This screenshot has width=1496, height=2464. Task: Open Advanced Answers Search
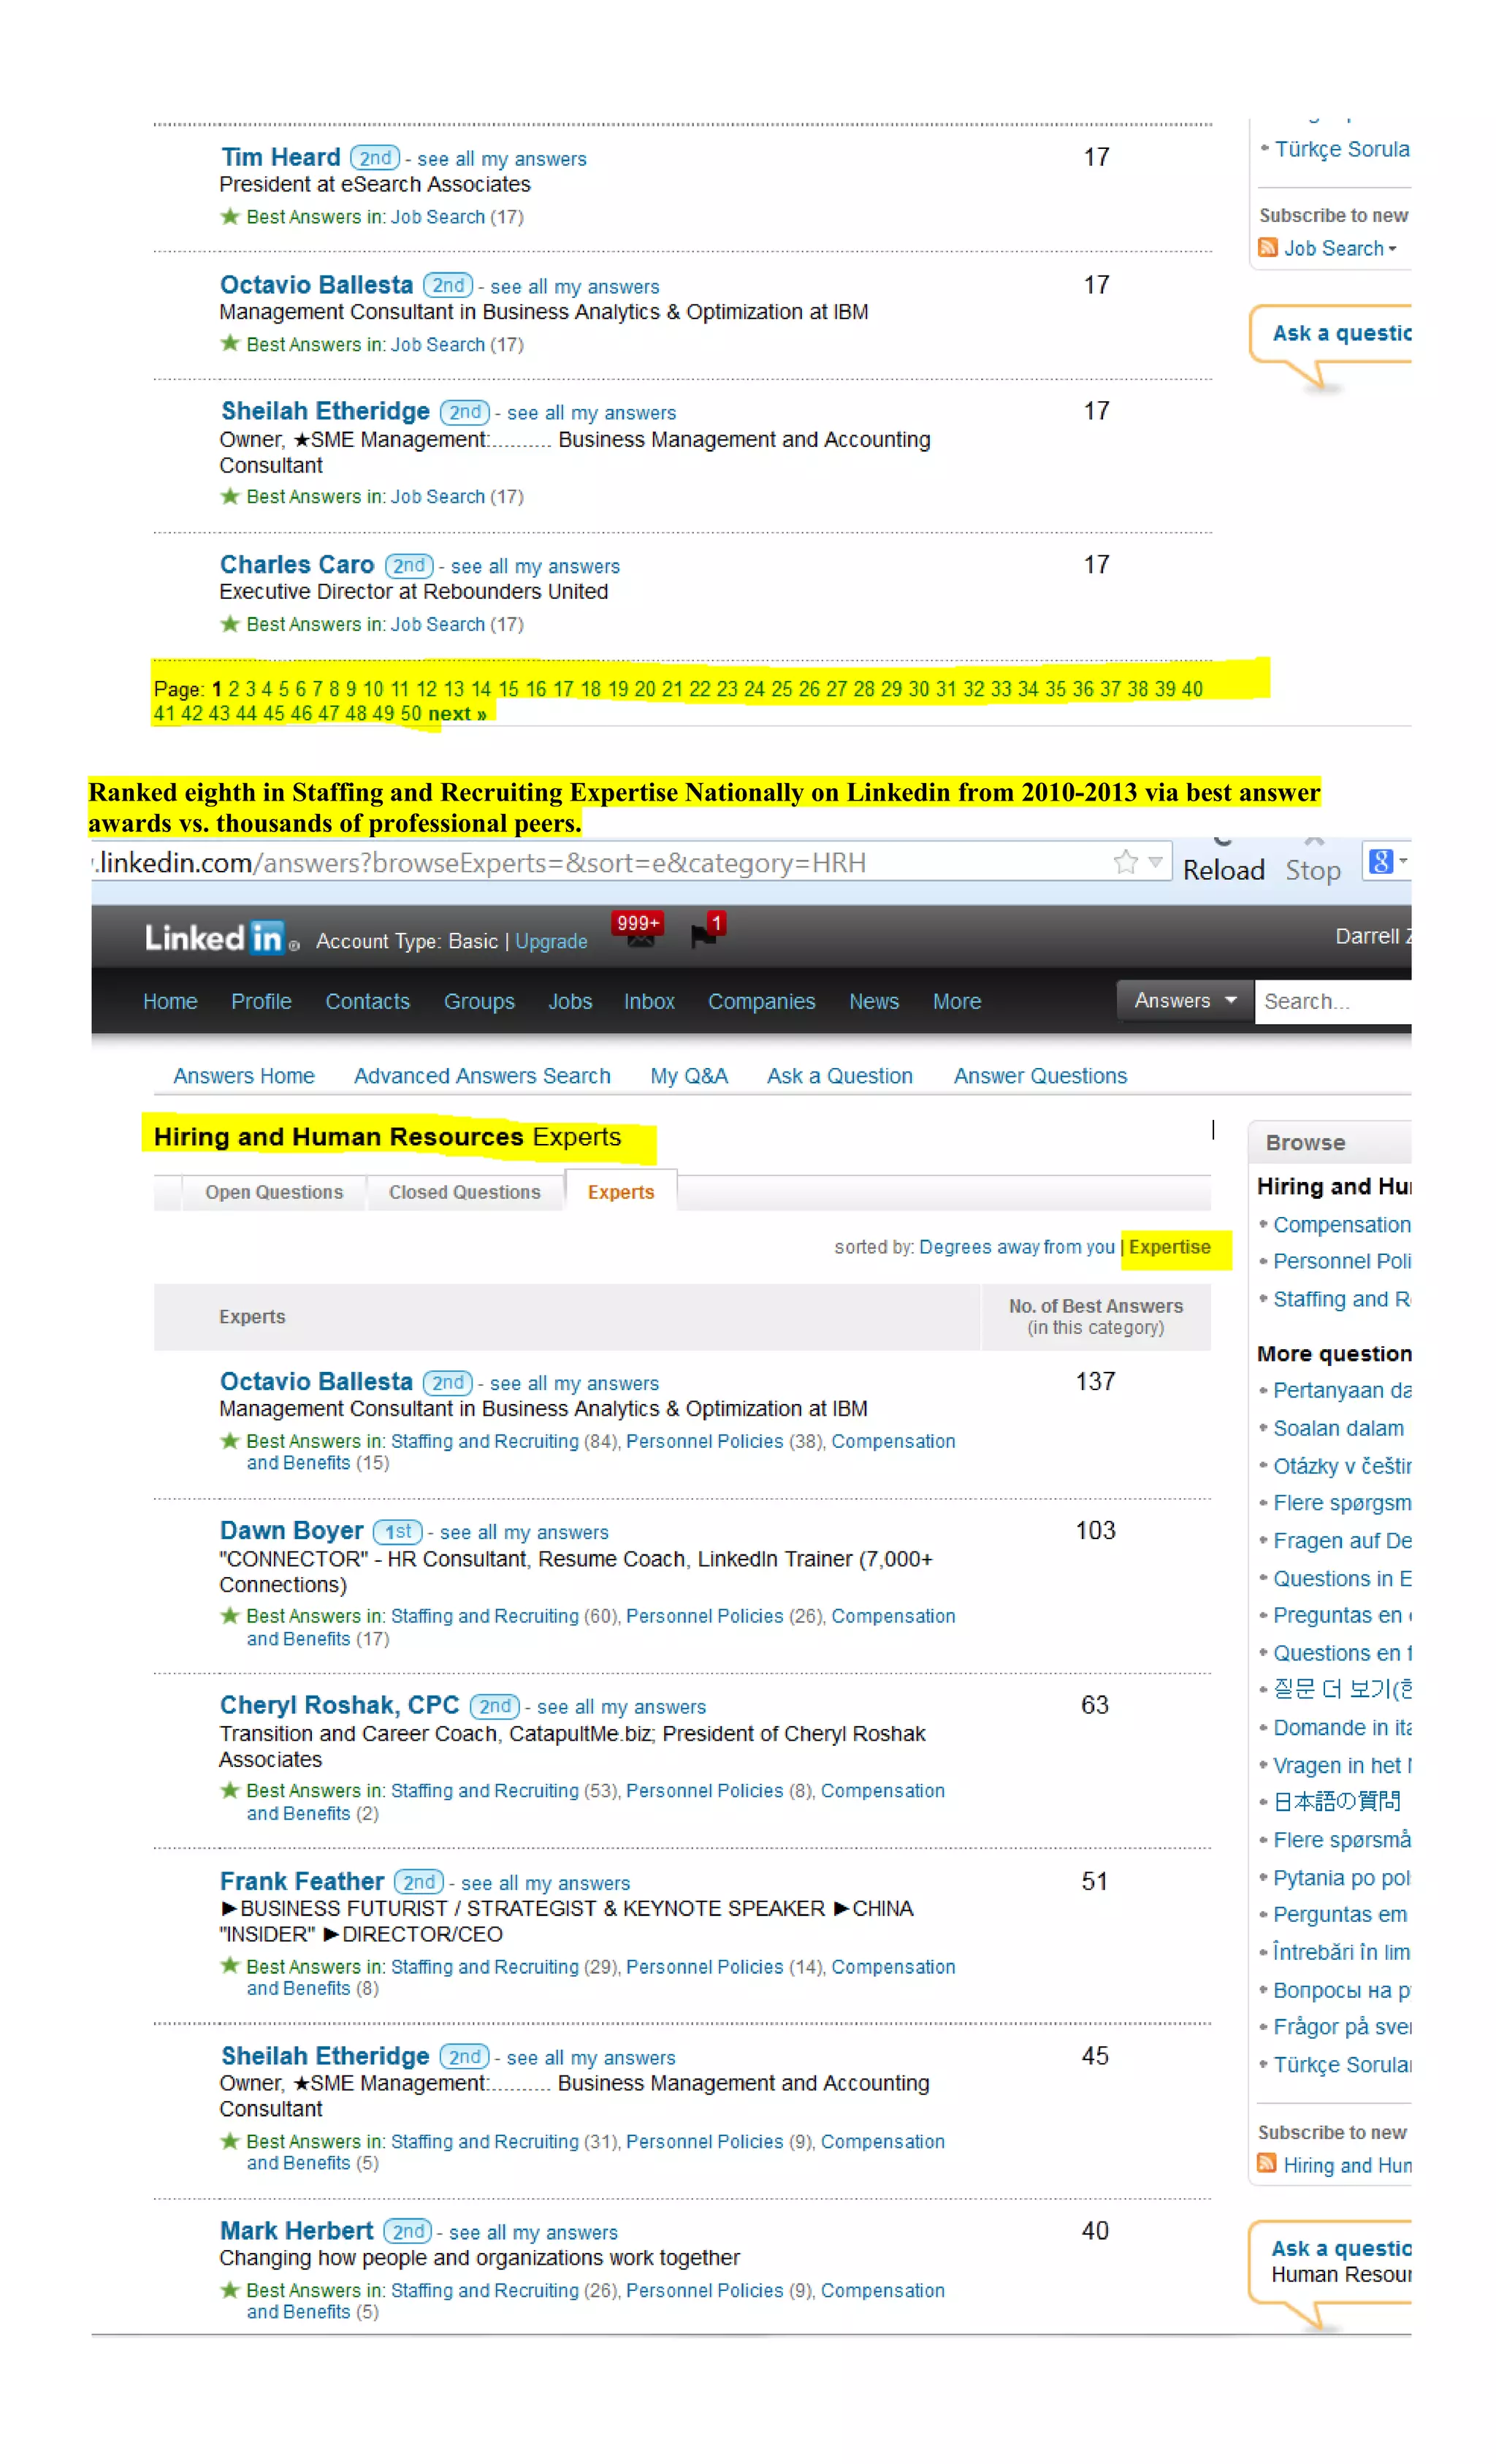[482, 1075]
